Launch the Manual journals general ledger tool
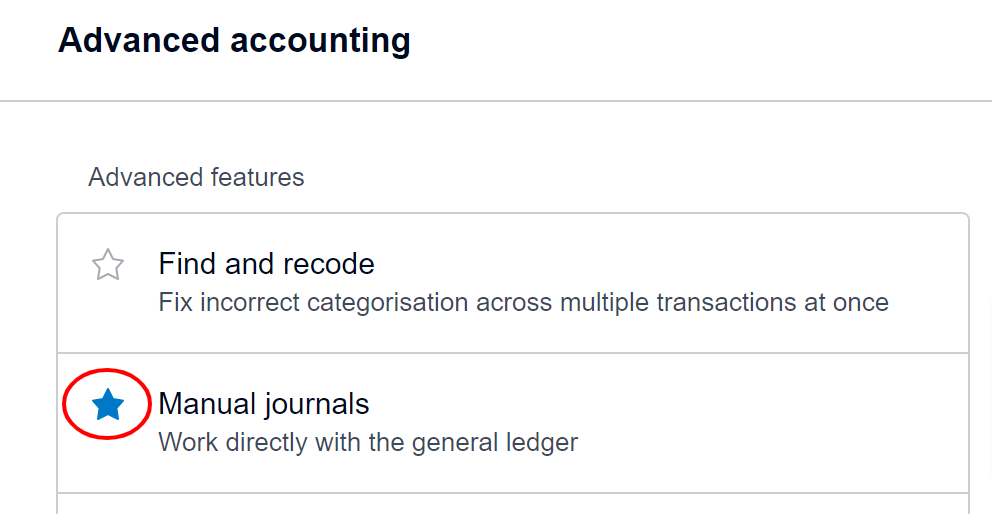The width and height of the screenshot is (992, 514). tap(264, 404)
